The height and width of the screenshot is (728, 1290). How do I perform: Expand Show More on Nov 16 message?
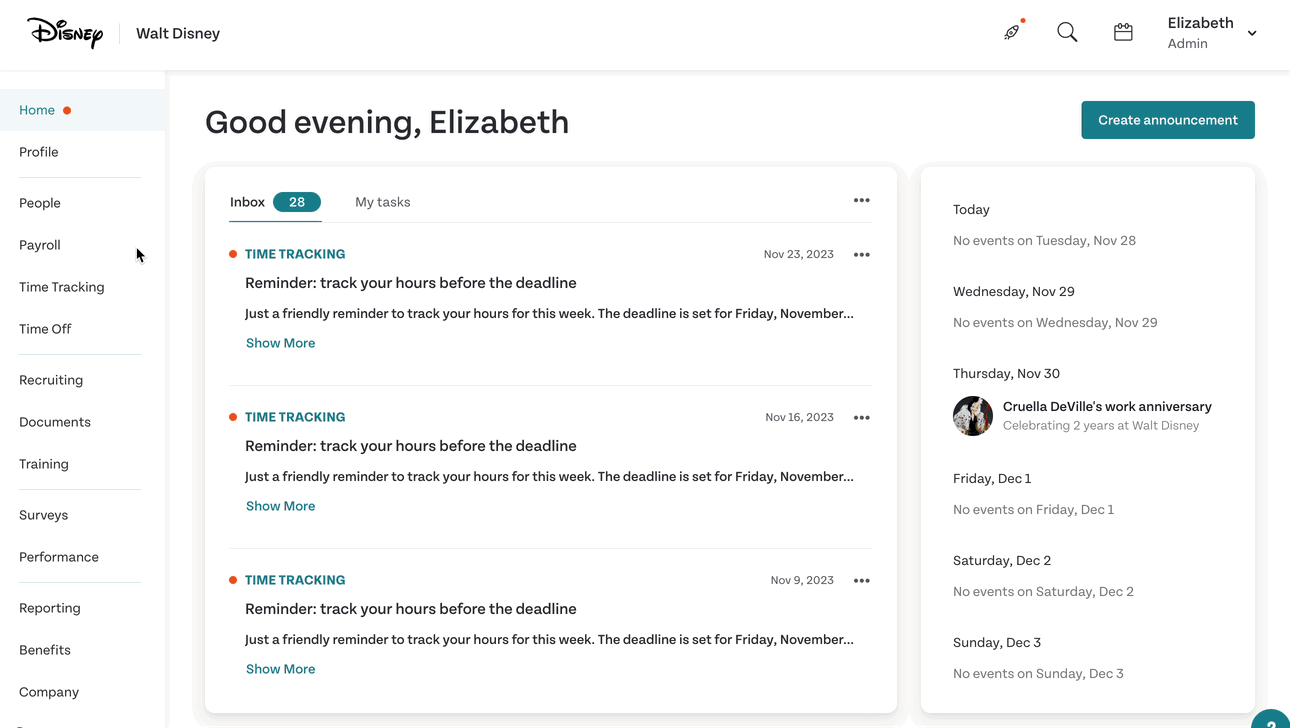pyautogui.click(x=280, y=506)
